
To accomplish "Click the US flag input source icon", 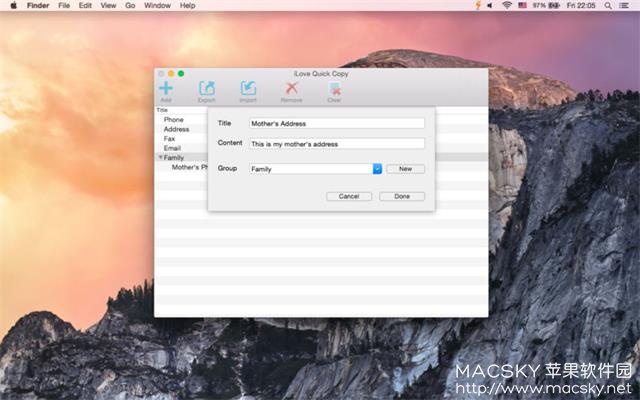I will (x=522, y=5).
